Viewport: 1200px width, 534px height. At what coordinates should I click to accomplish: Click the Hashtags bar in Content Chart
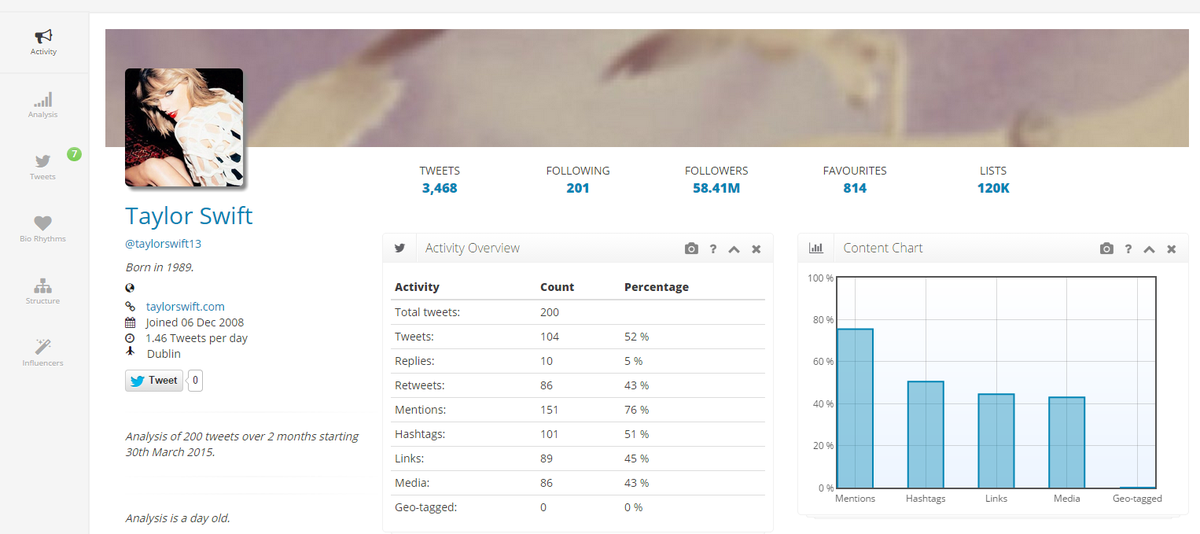925,435
